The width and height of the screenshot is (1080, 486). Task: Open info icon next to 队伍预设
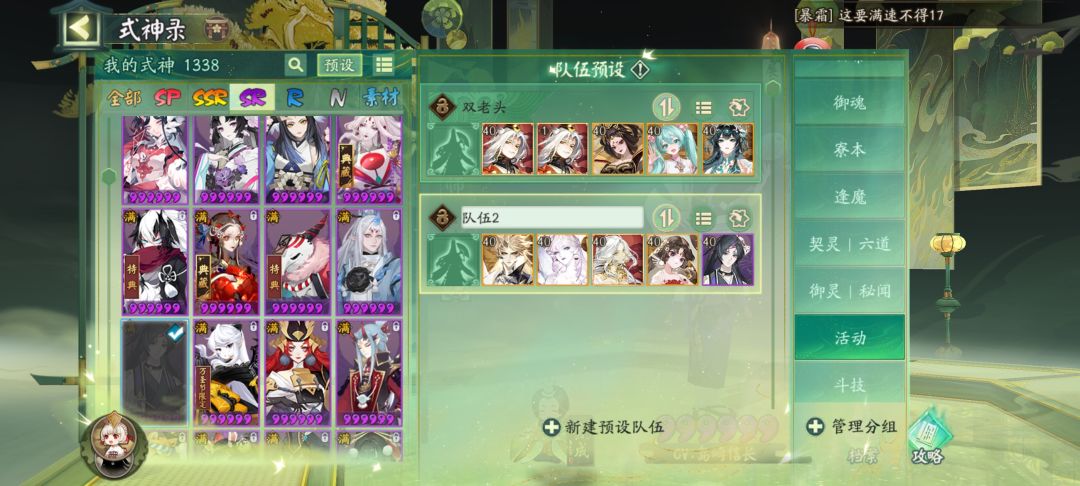click(641, 70)
